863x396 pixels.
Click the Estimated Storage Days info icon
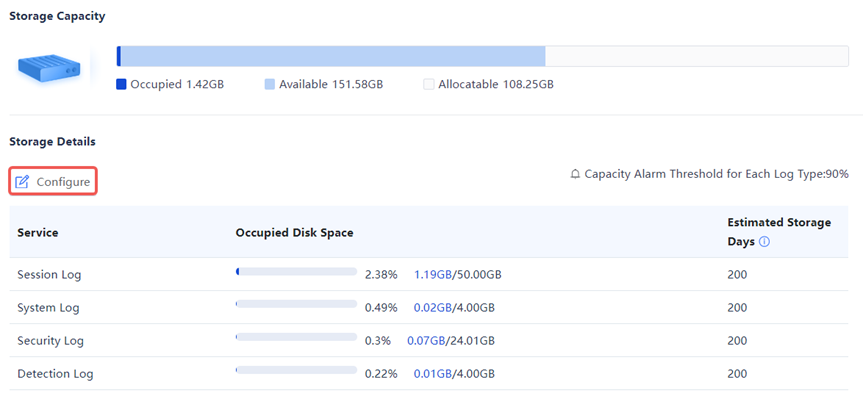pos(764,242)
